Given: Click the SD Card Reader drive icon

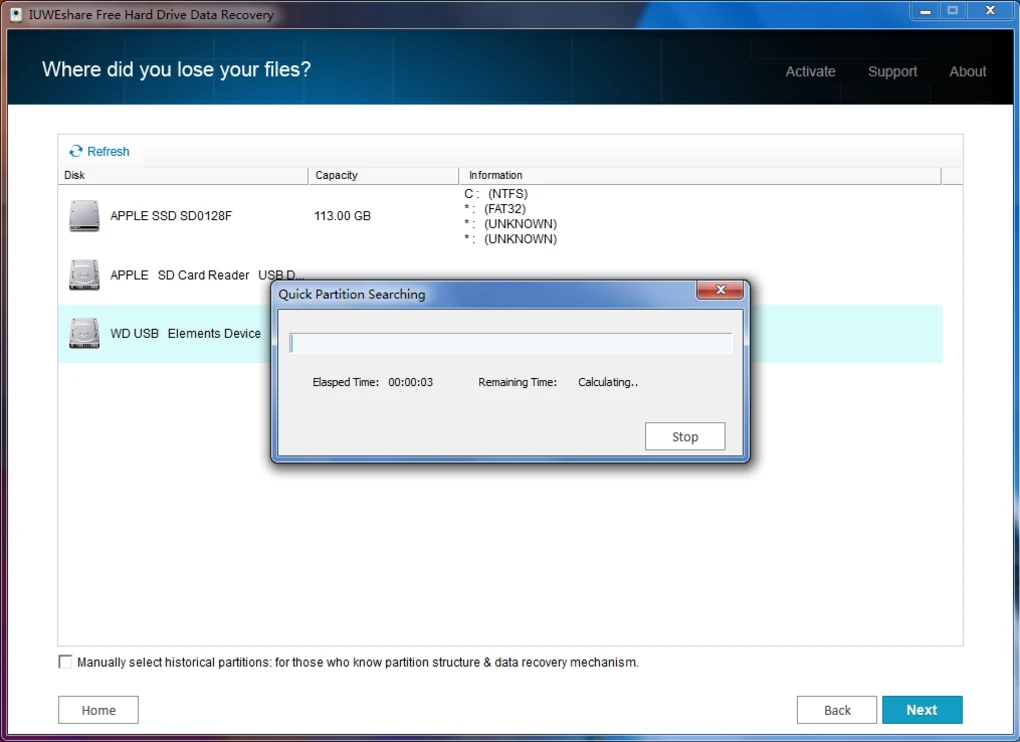Looking at the screenshot, I should coord(84,275).
